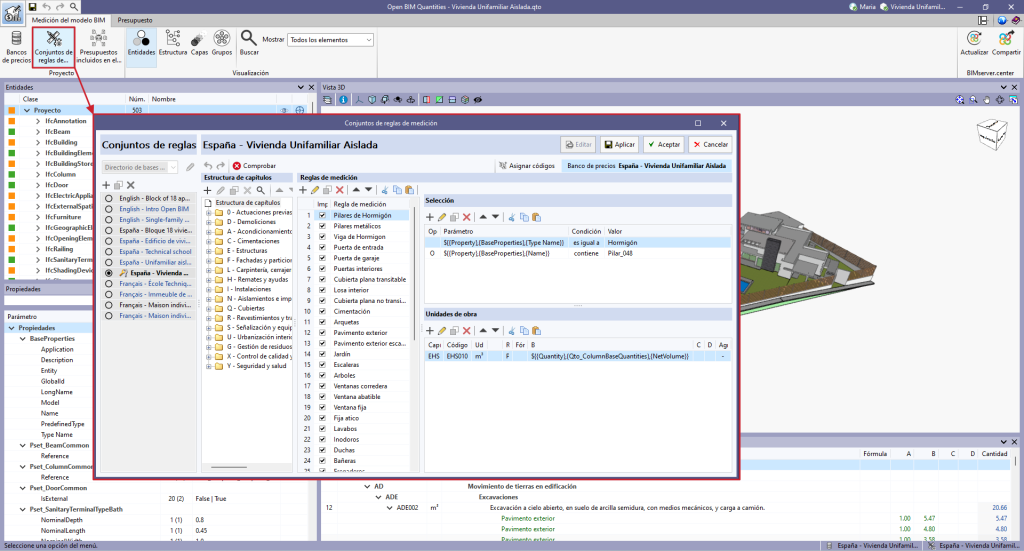Screen dimensions: 1024x551
Task: Open the Buscar search tool
Action: point(248,42)
